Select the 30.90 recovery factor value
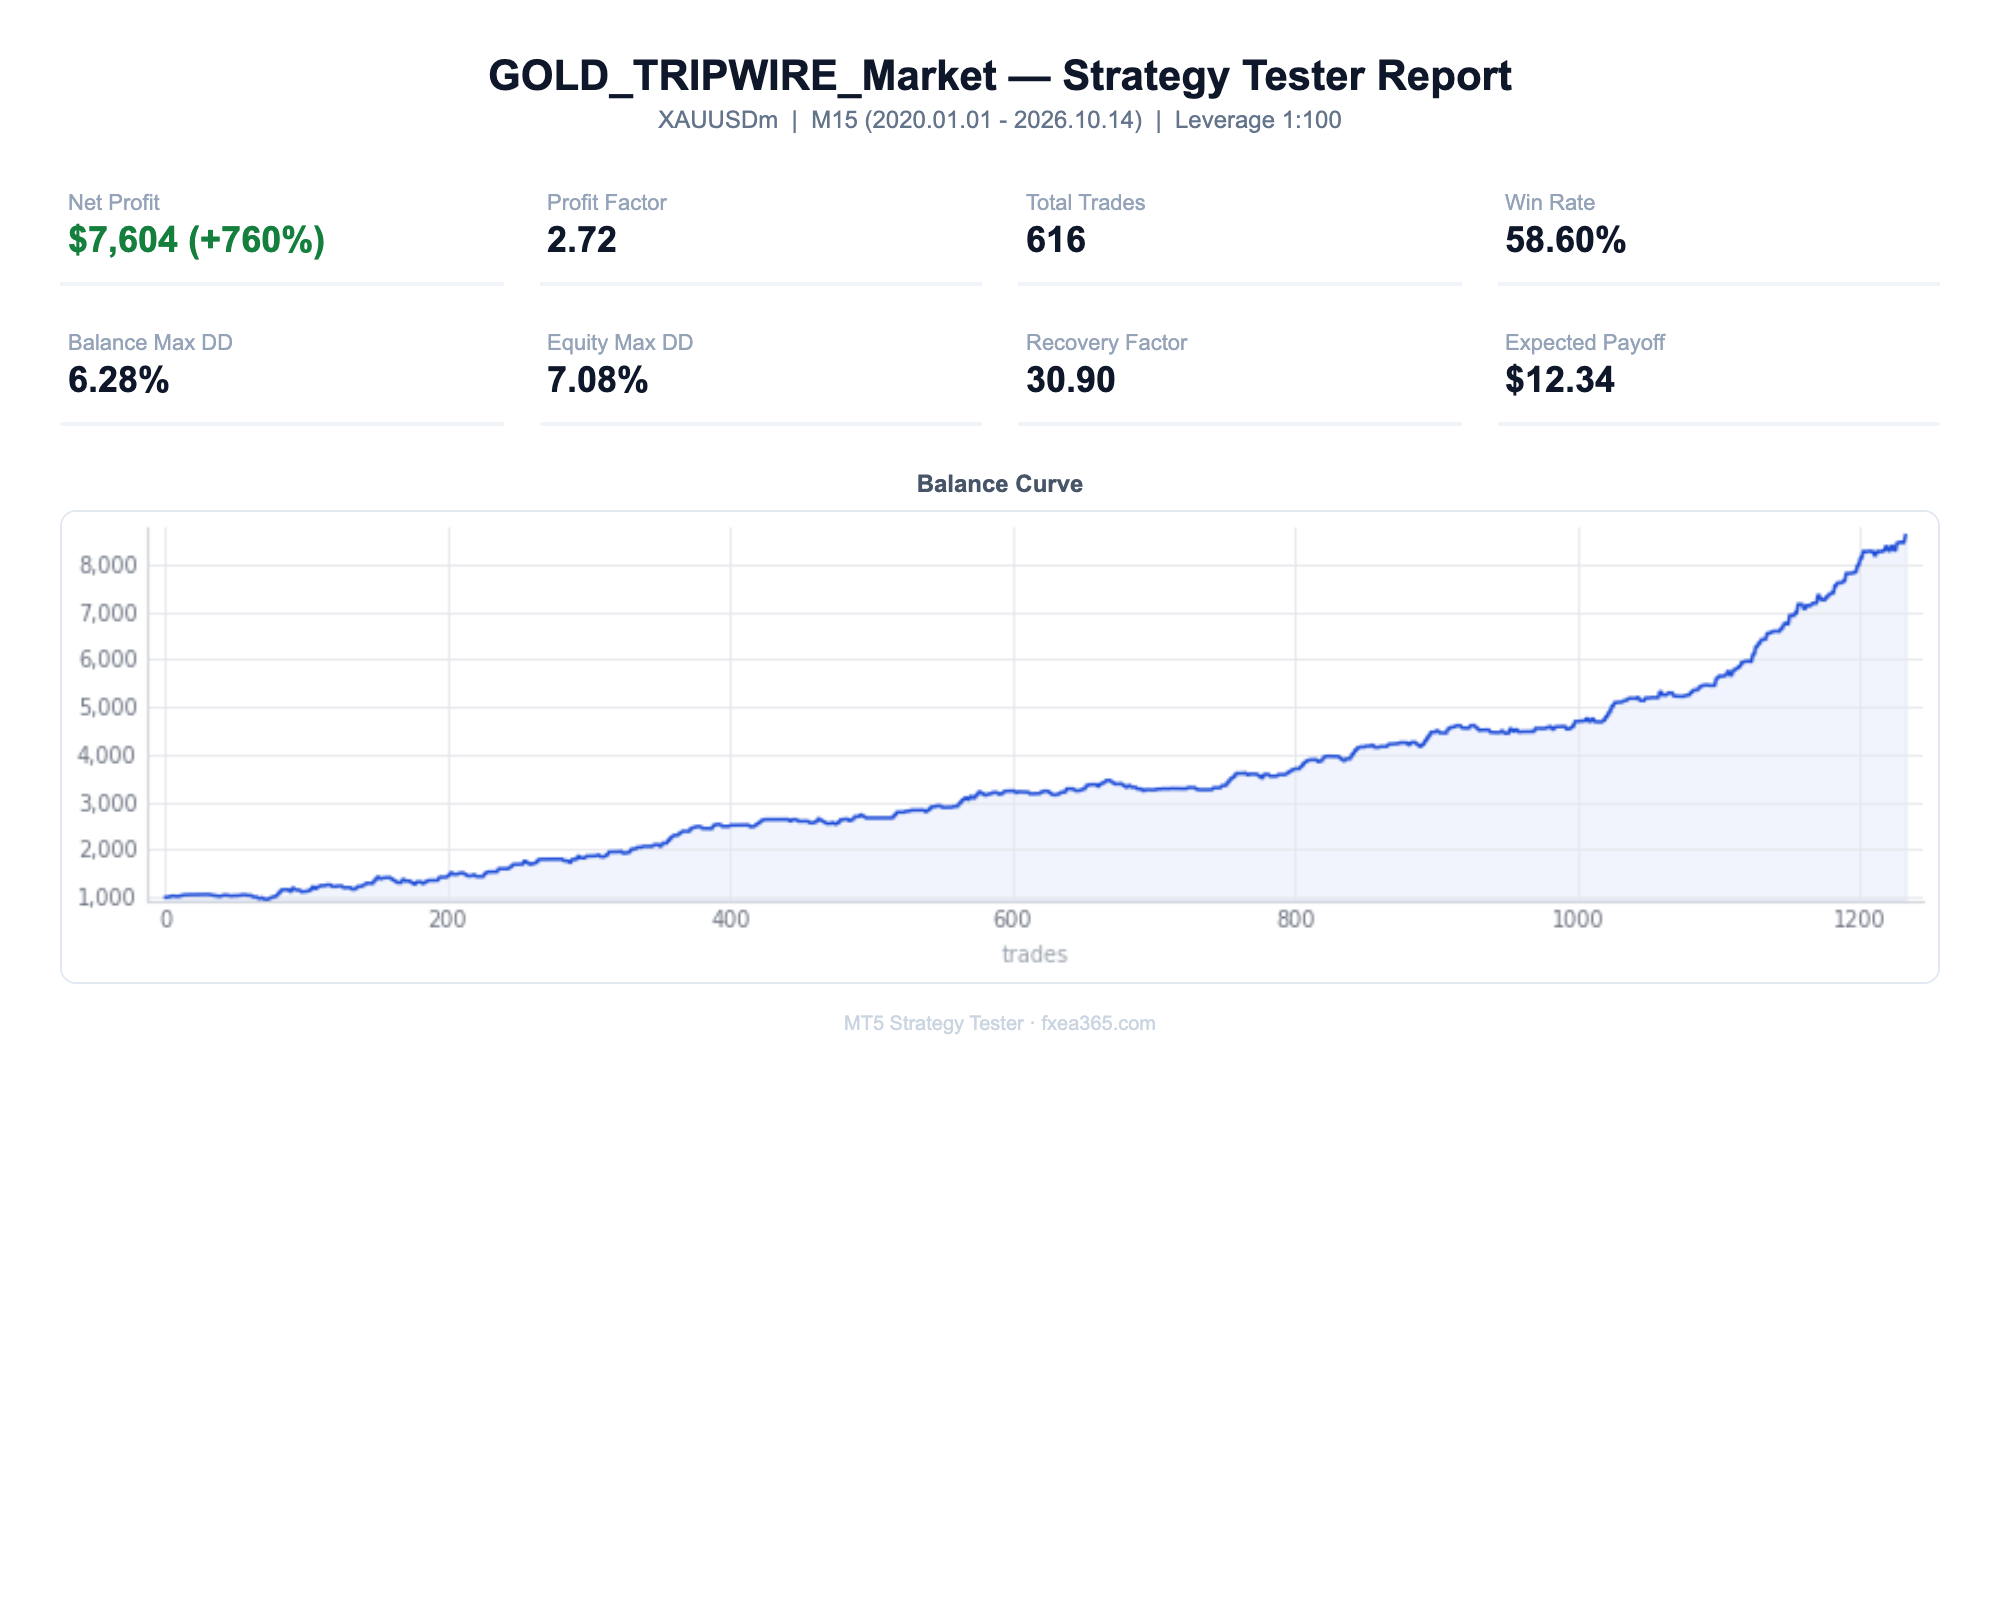The width and height of the screenshot is (2000, 1600). pos(1070,381)
